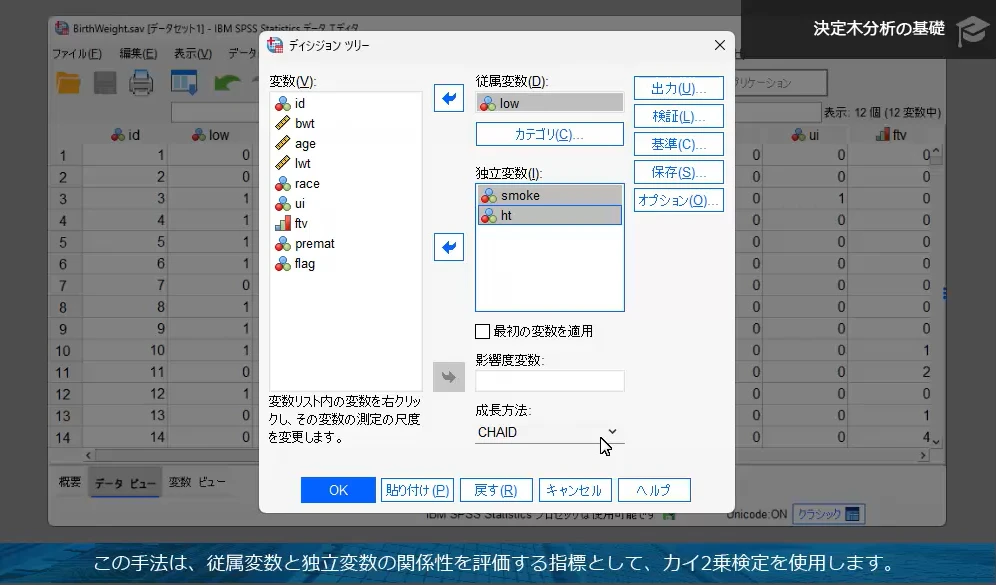Image resolution: width=996 pixels, height=585 pixels.
Task: Click the Save toolbar icon
Action: (x=104, y=83)
